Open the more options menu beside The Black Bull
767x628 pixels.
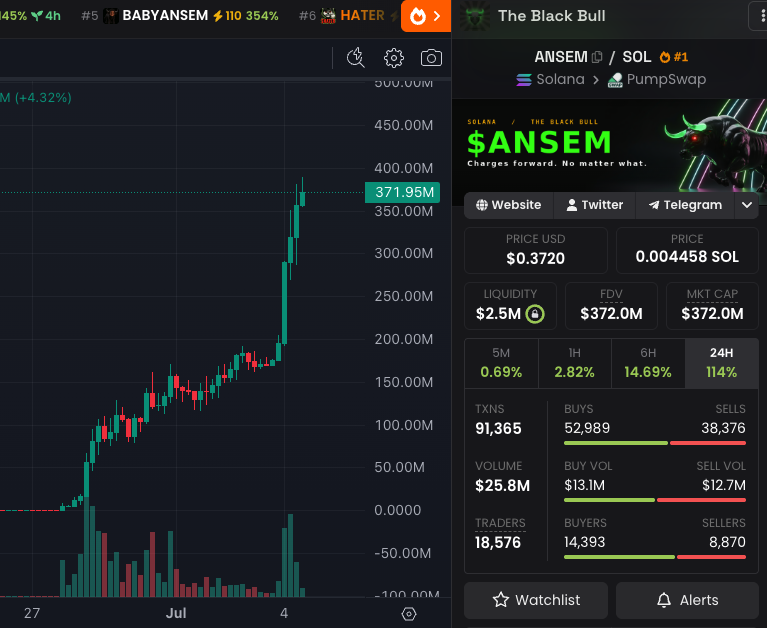point(759,16)
